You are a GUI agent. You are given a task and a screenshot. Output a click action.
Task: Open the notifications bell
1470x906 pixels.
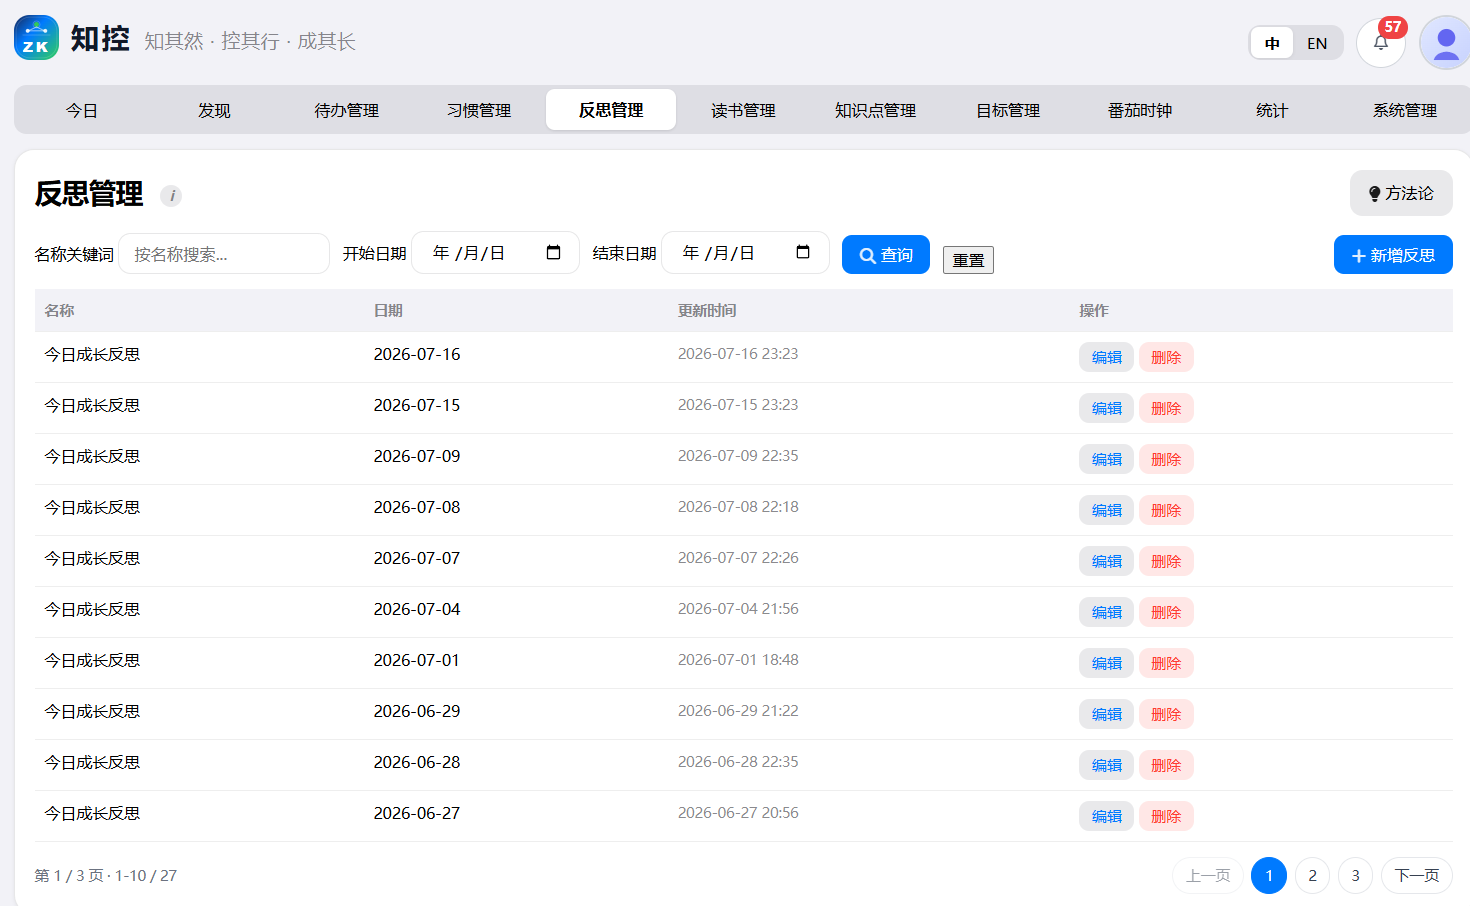pos(1381,43)
